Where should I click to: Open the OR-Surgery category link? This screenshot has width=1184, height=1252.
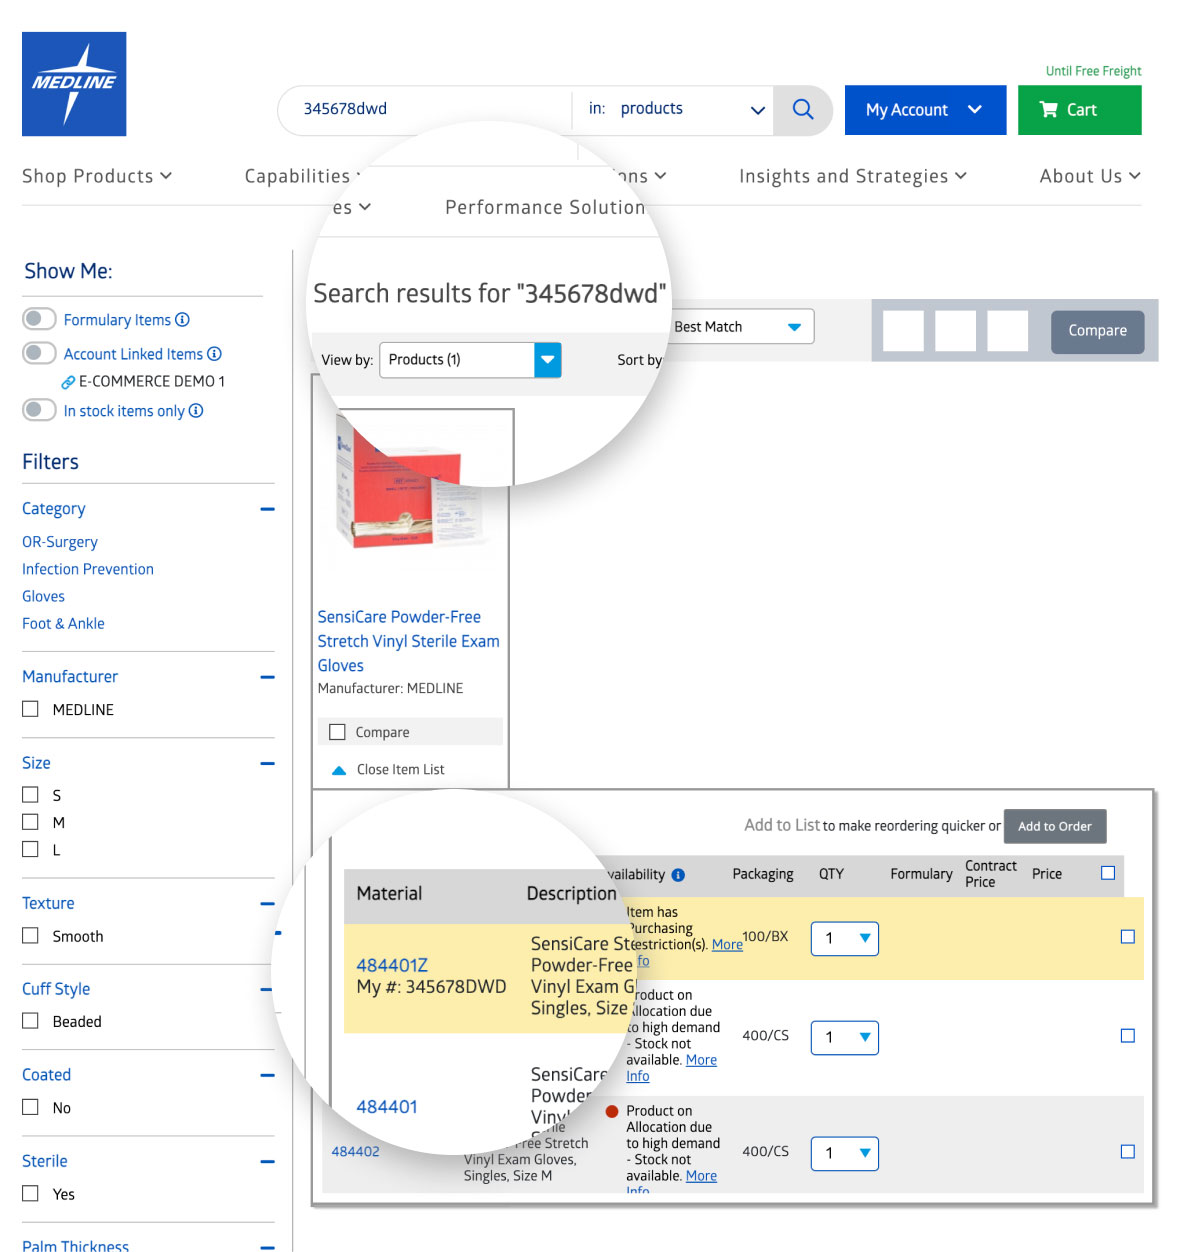60,542
